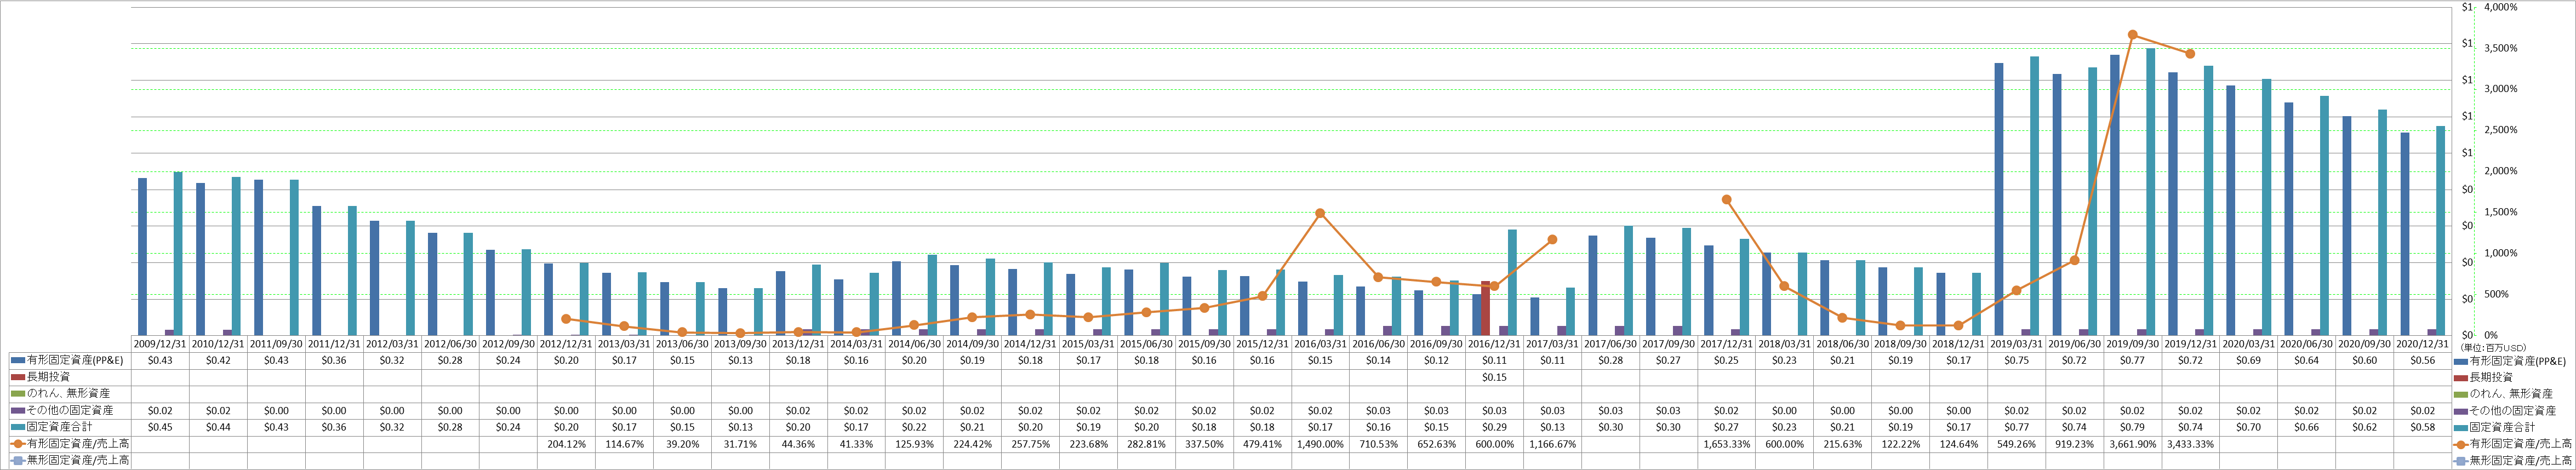This screenshot has height=470, width=2576.
Task: Select the $0.15 長期投資 cell under 2016/12/31
Action: (1494, 377)
